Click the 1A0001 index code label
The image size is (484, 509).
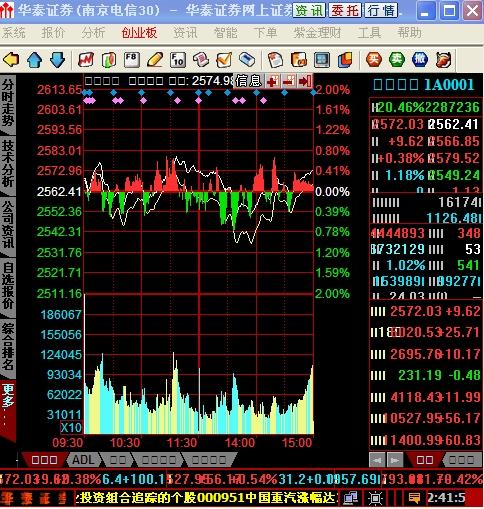[x=448, y=85]
